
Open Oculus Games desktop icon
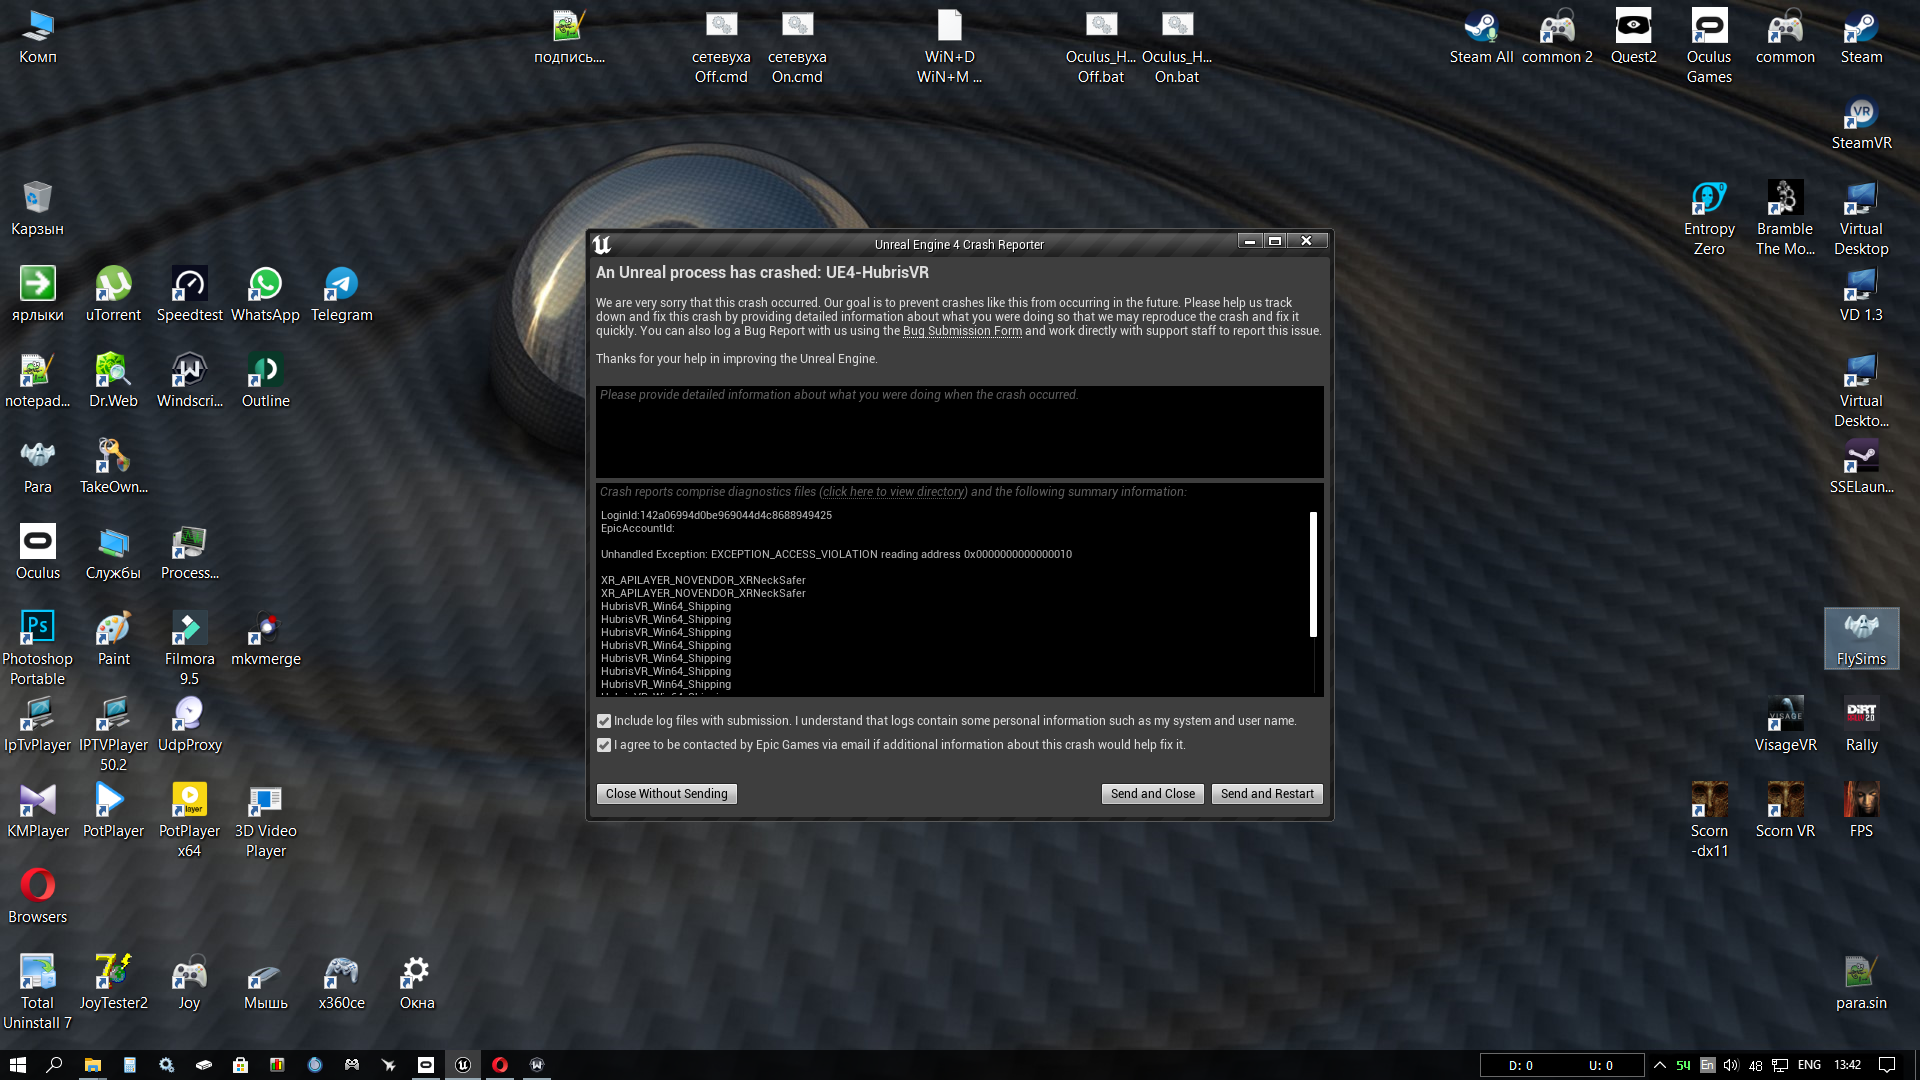click(x=1709, y=46)
